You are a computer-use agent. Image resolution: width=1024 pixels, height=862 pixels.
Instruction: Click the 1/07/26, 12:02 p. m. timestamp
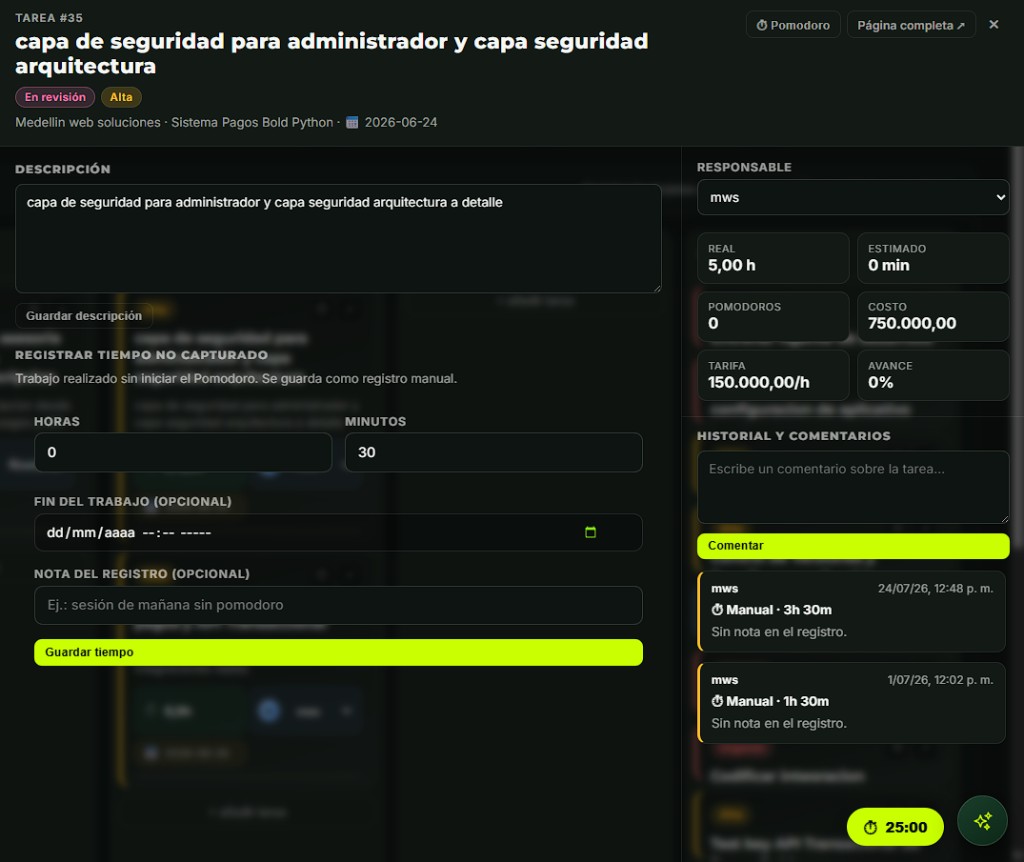click(x=940, y=680)
